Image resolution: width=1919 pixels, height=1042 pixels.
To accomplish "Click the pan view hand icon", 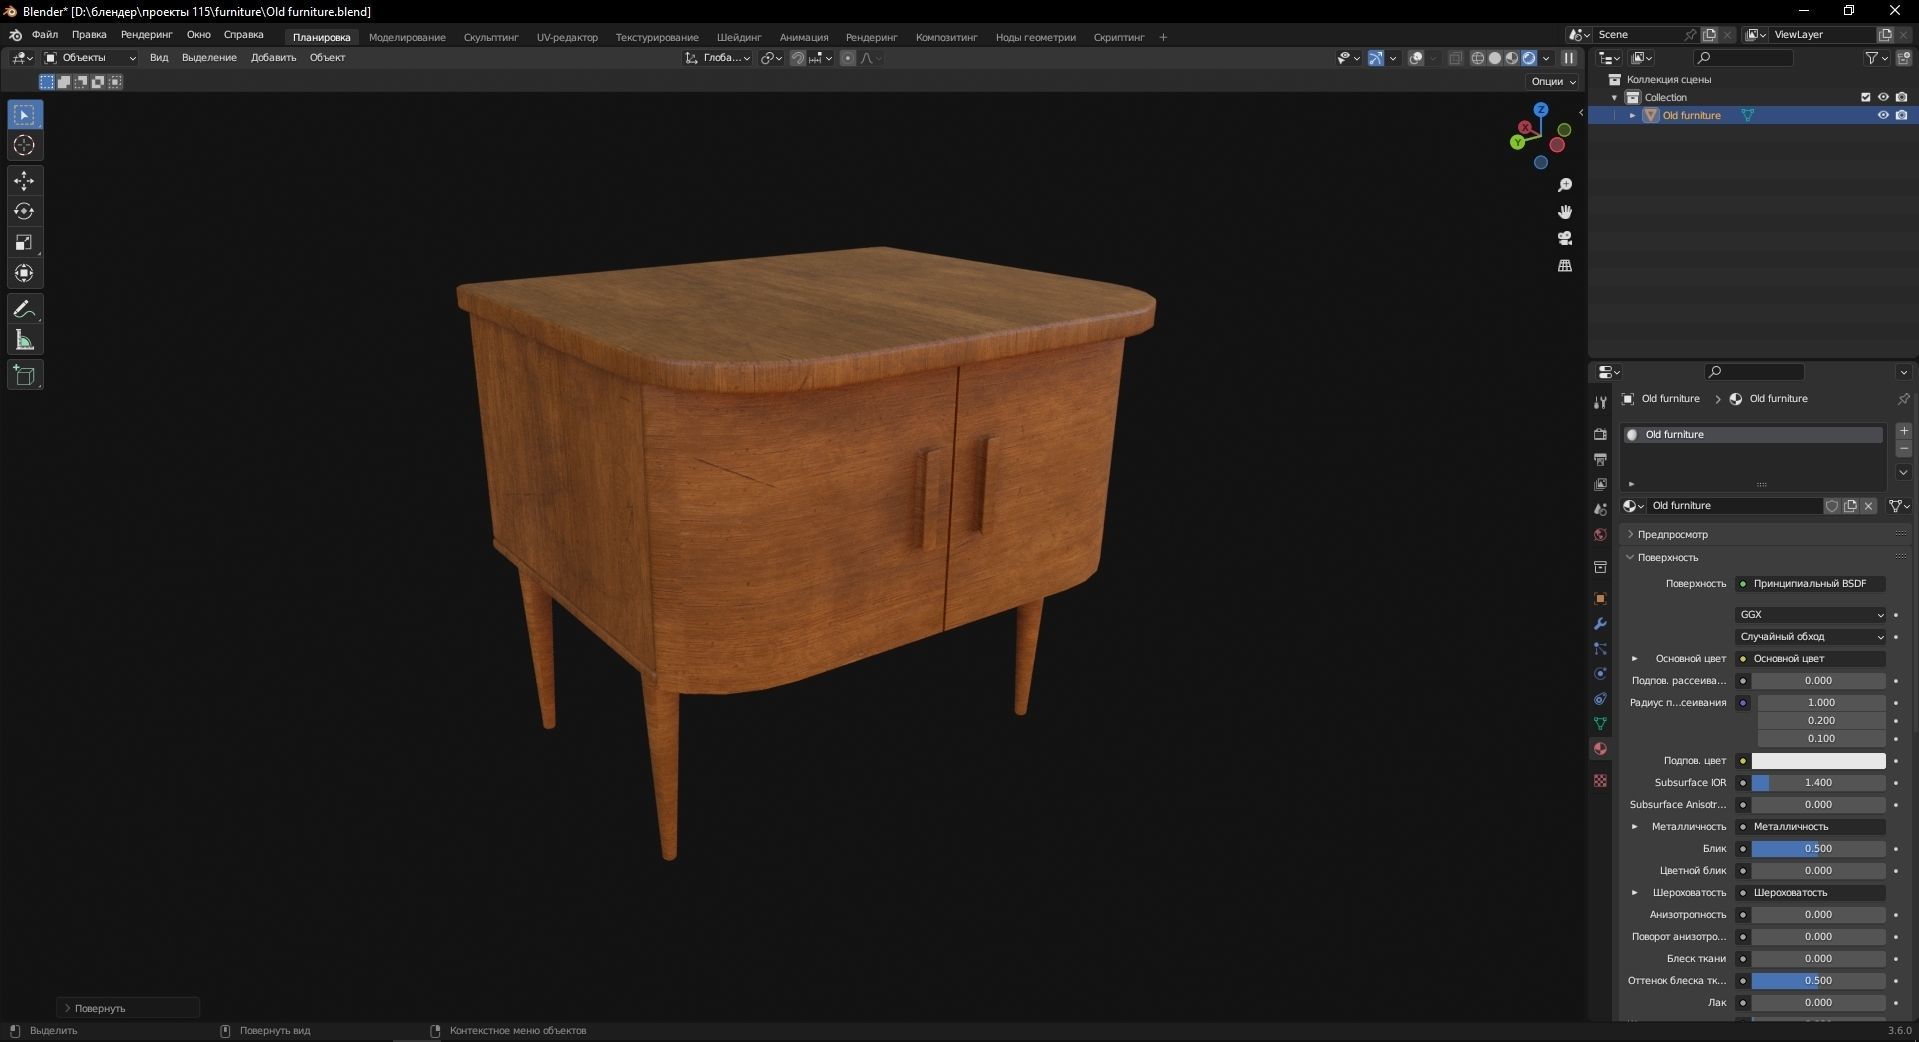I will click(x=1565, y=212).
